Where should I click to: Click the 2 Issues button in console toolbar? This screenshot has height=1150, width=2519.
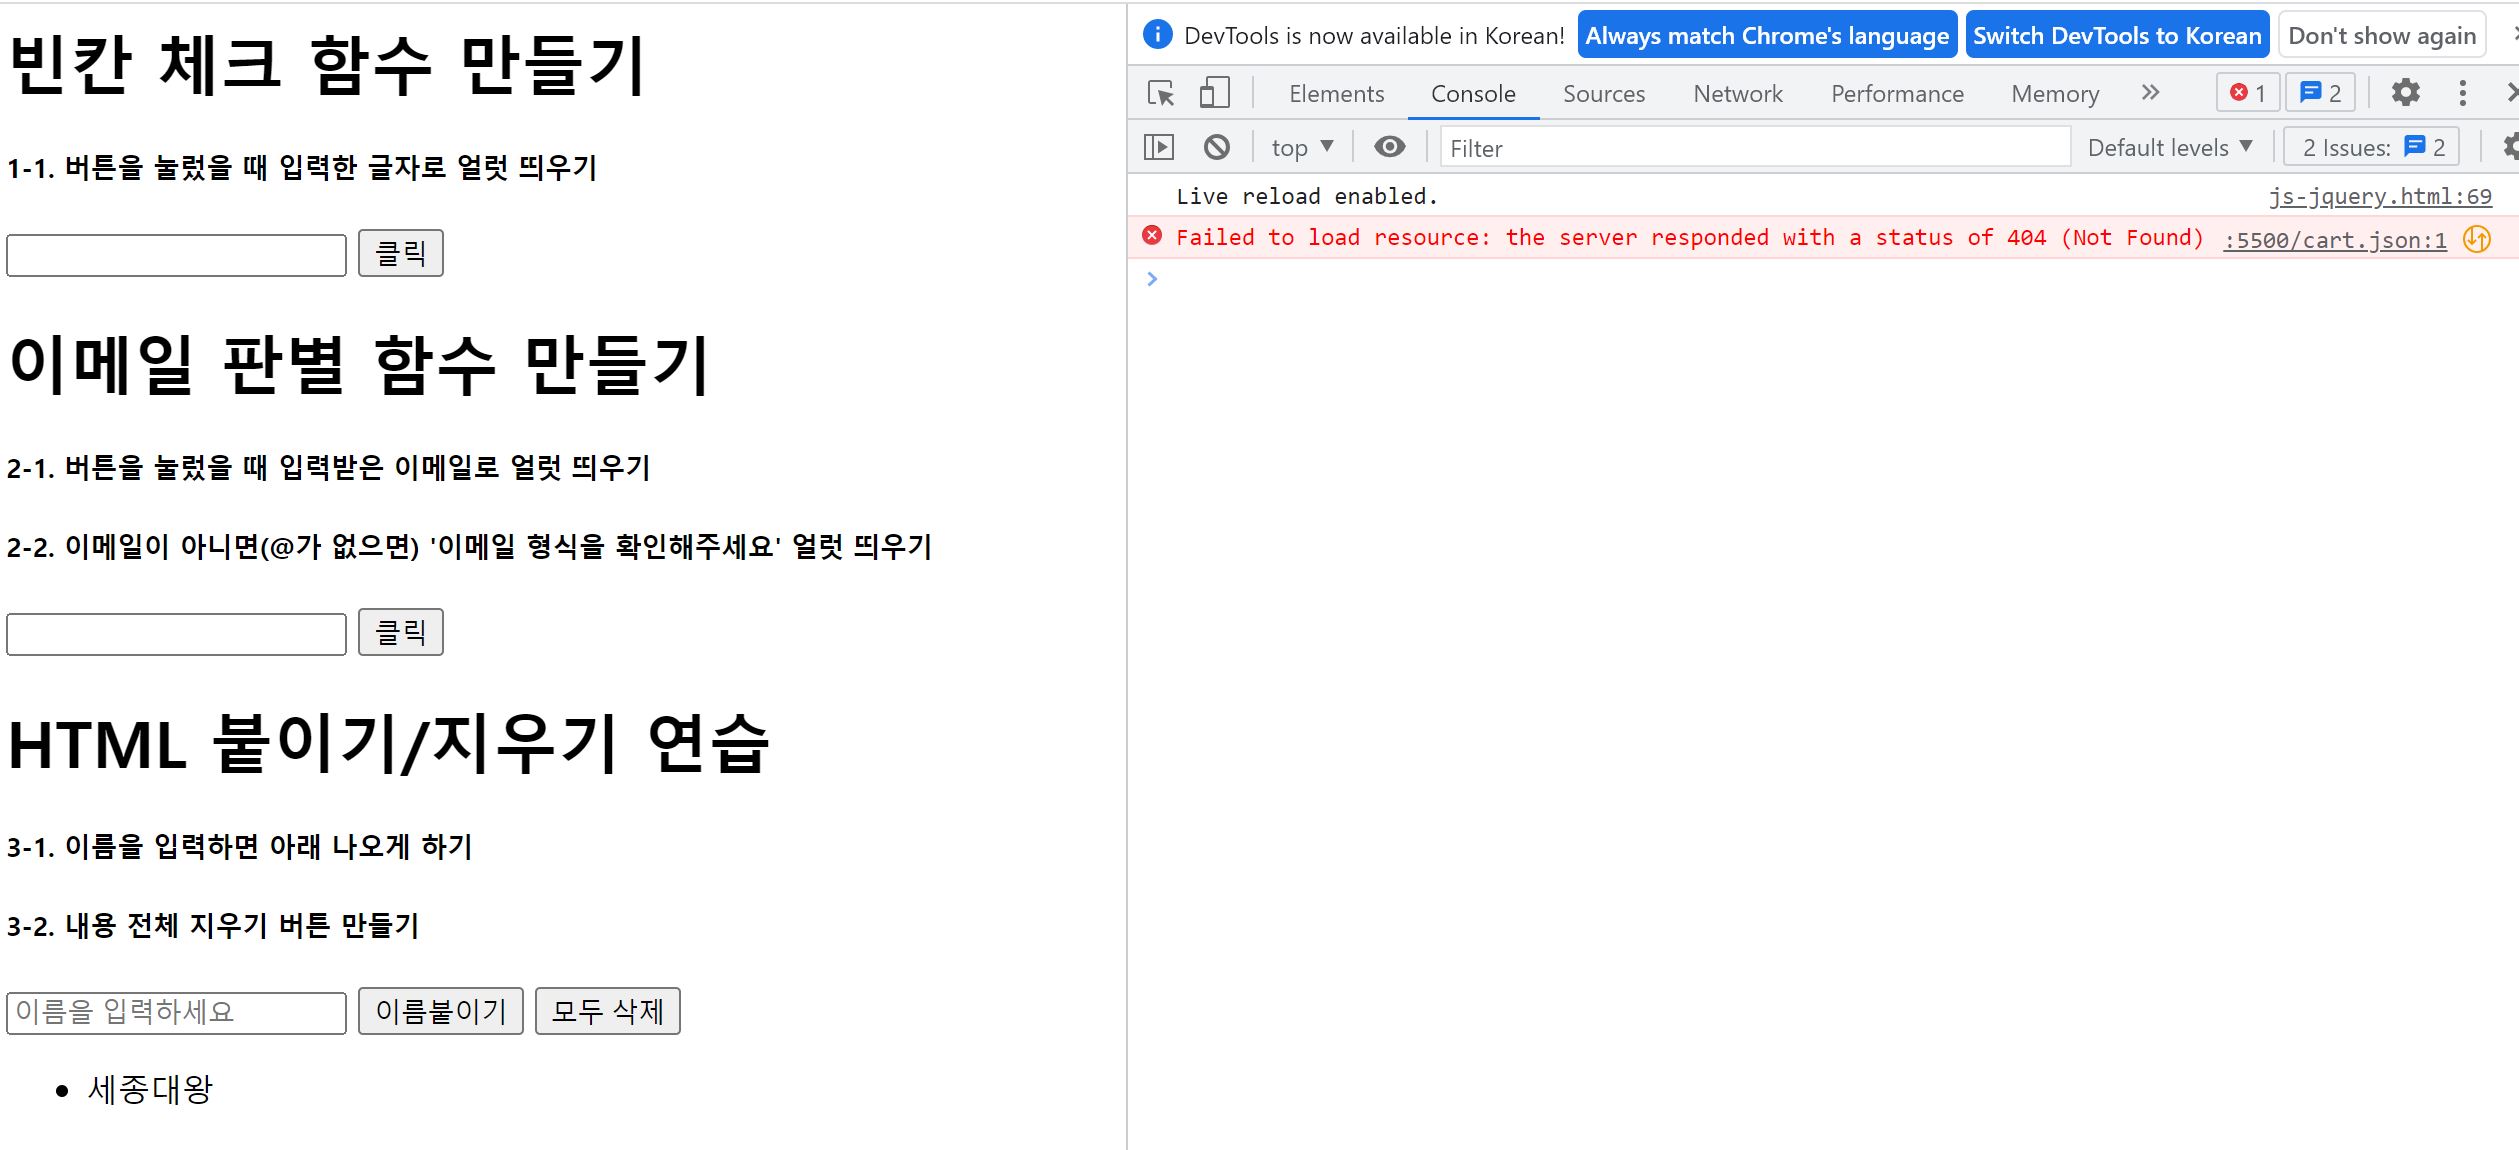click(x=2372, y=148)
